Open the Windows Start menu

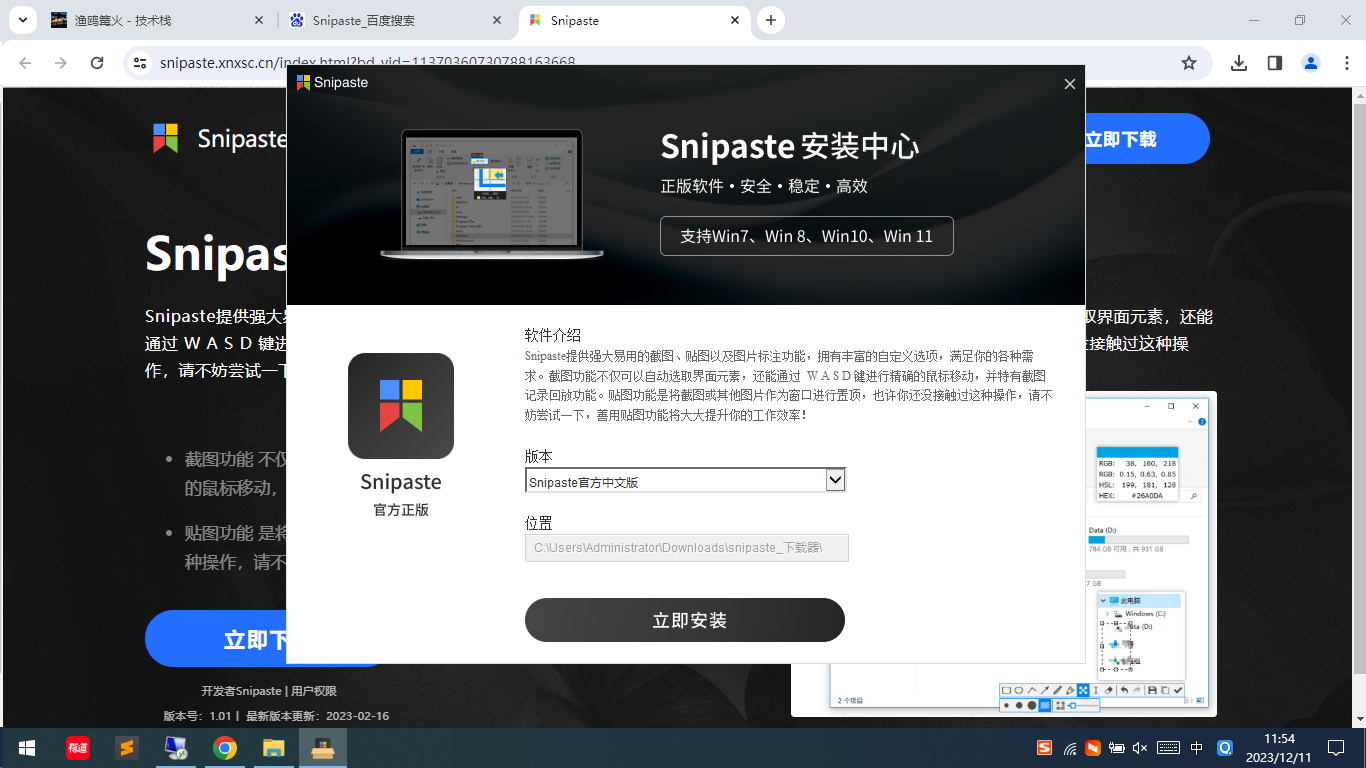(27, 748)
